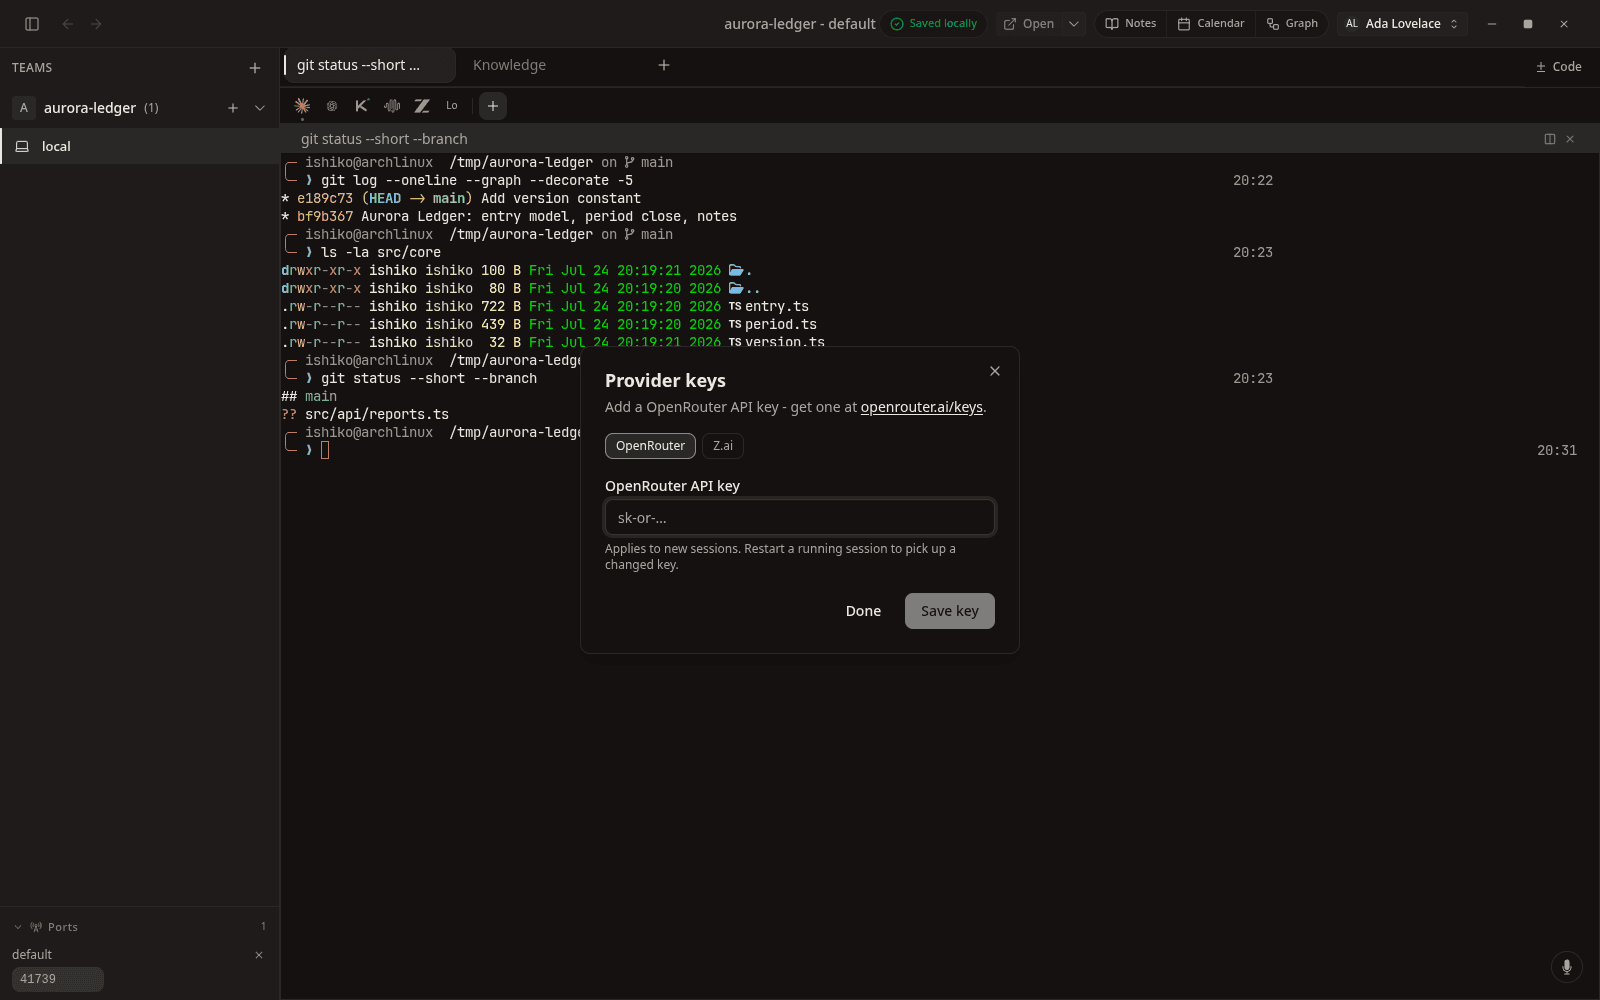Collapse the Ports section

[18, 927]
